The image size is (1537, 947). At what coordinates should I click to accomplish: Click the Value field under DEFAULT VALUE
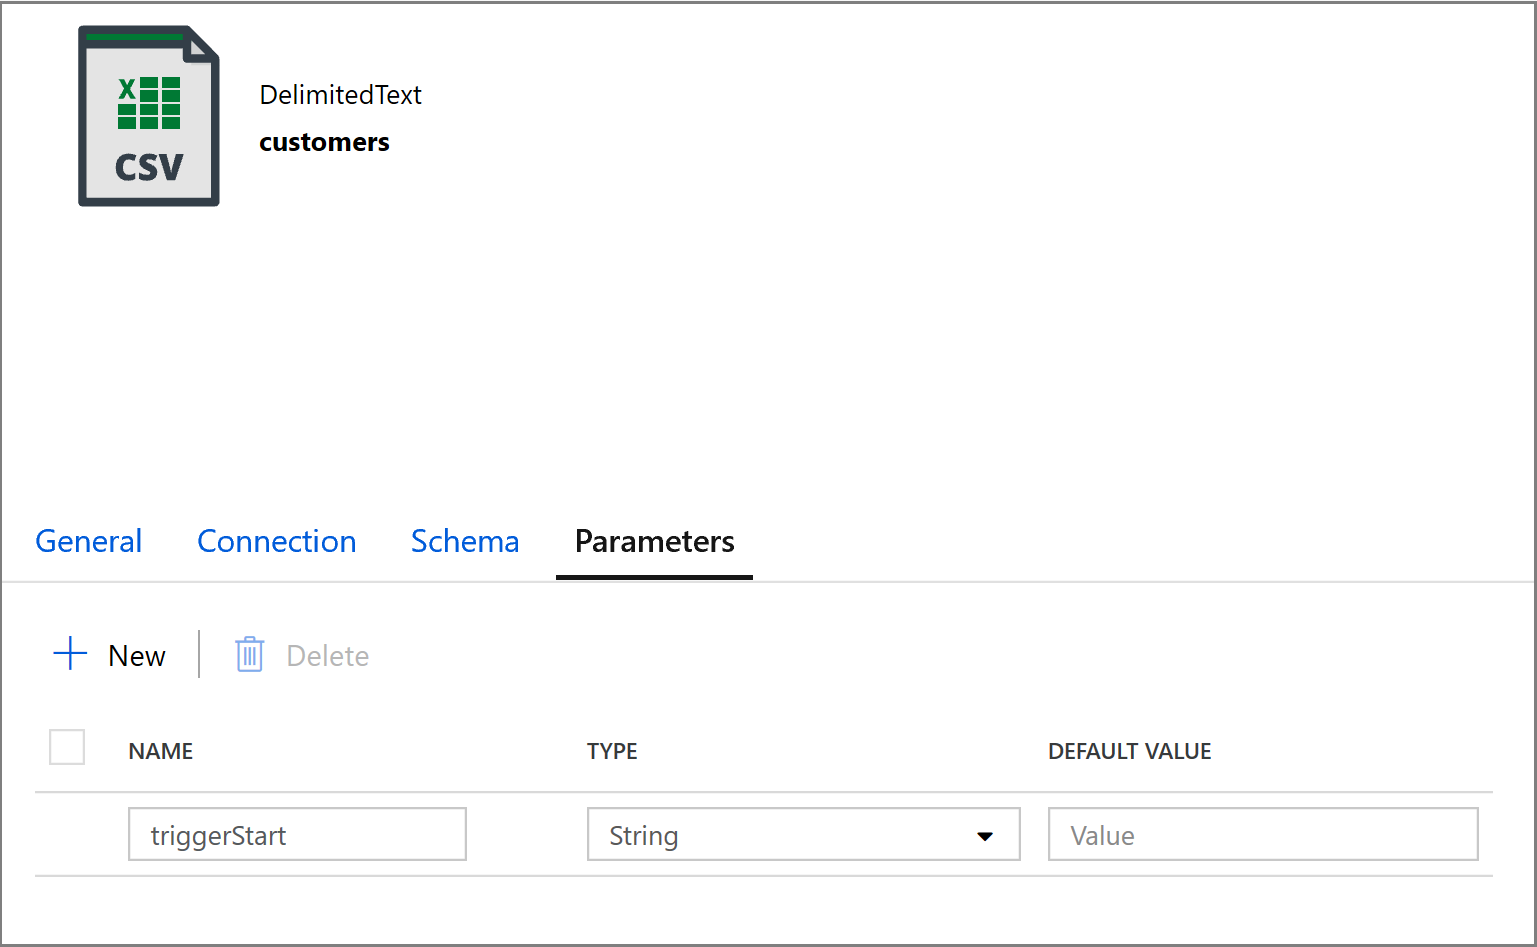(1262, 834)
